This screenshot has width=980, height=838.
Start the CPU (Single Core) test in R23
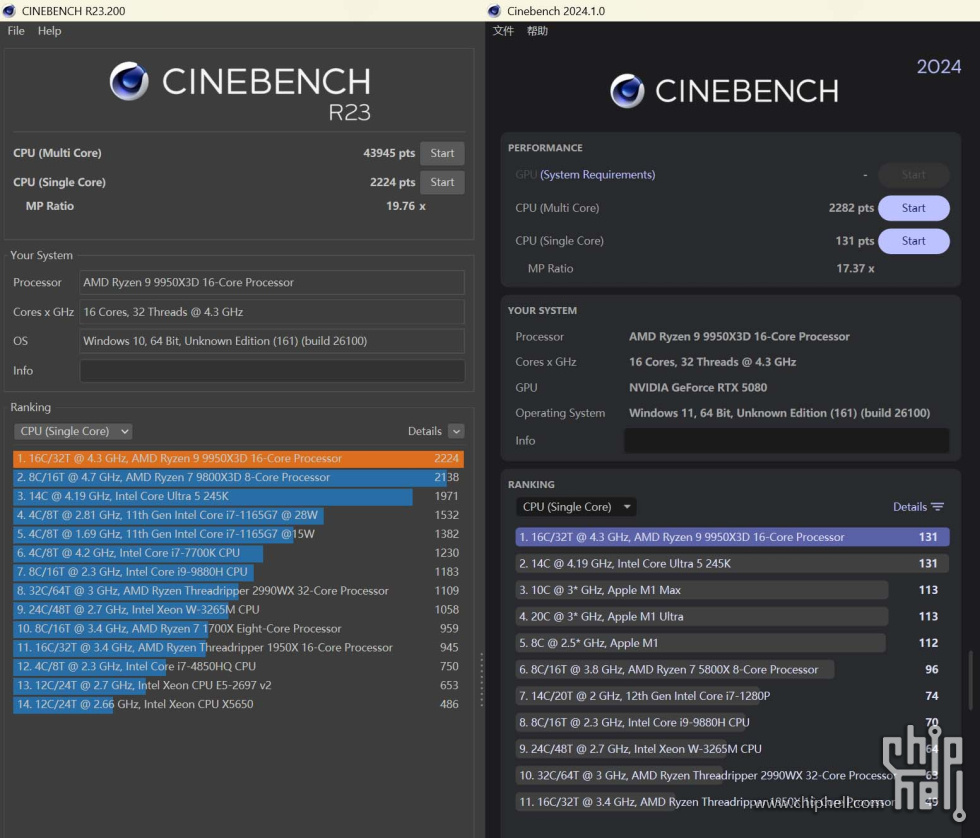coord(442,182)
